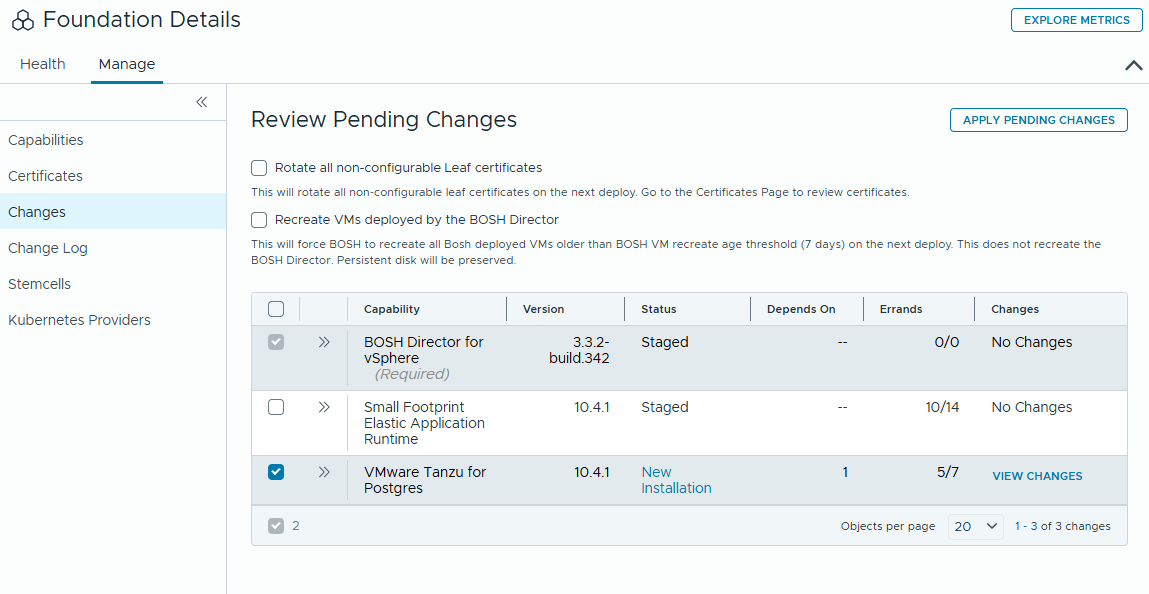Click version 3.3.2-build.342 cell
The width and height of the screenshot is (1149, 594).
[579, 350]
